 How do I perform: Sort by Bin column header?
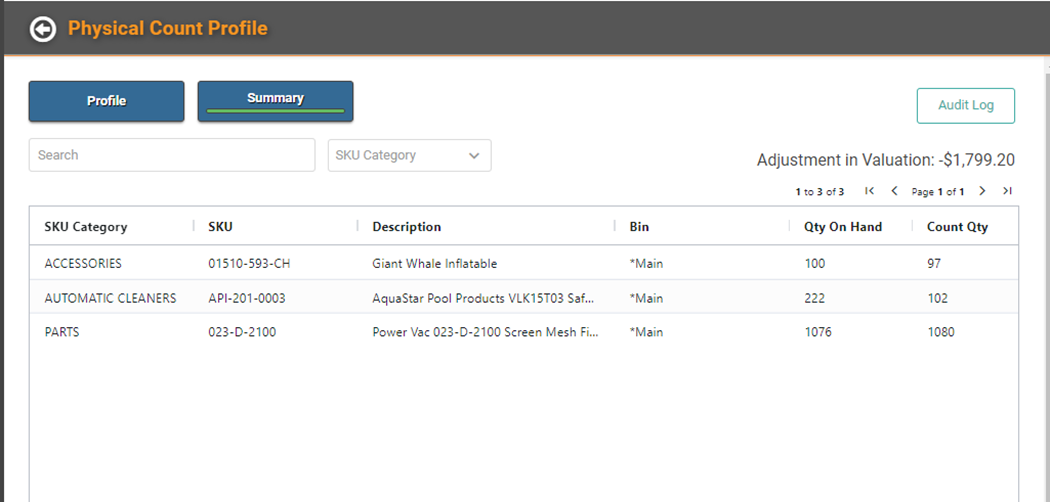click(639, 227)
